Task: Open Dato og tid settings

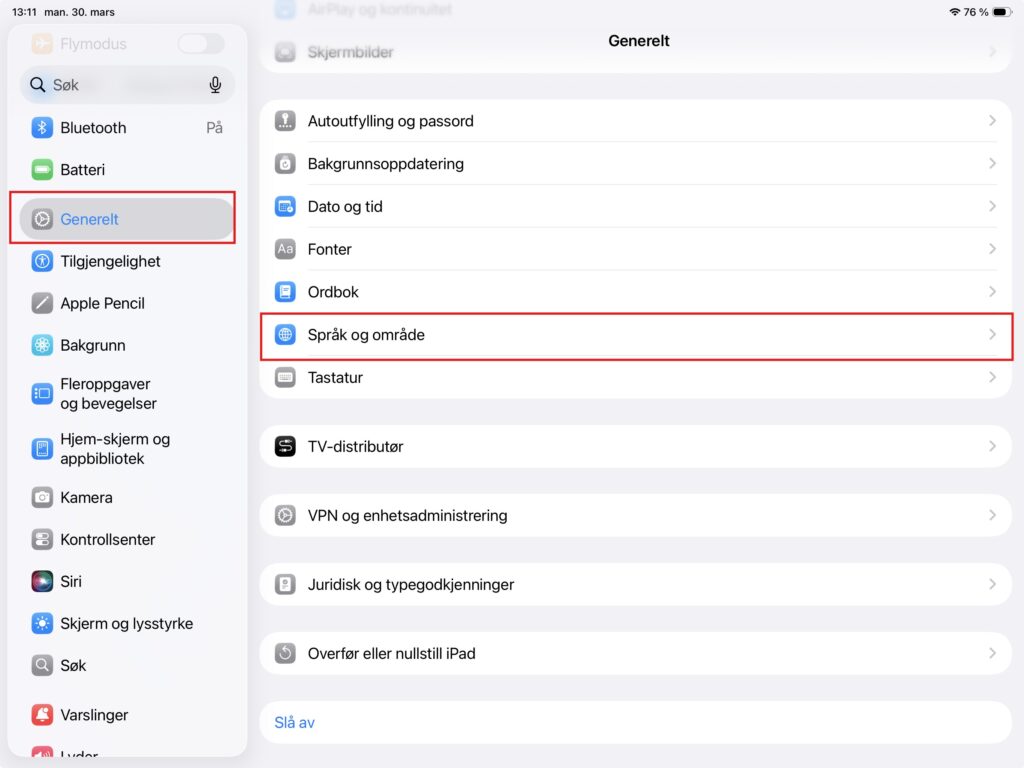Action: tap(635, 206)
